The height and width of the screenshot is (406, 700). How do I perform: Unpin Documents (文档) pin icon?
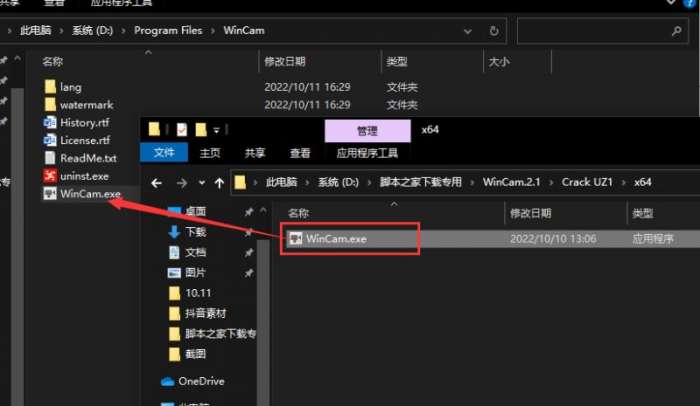[x=249, y=253]
